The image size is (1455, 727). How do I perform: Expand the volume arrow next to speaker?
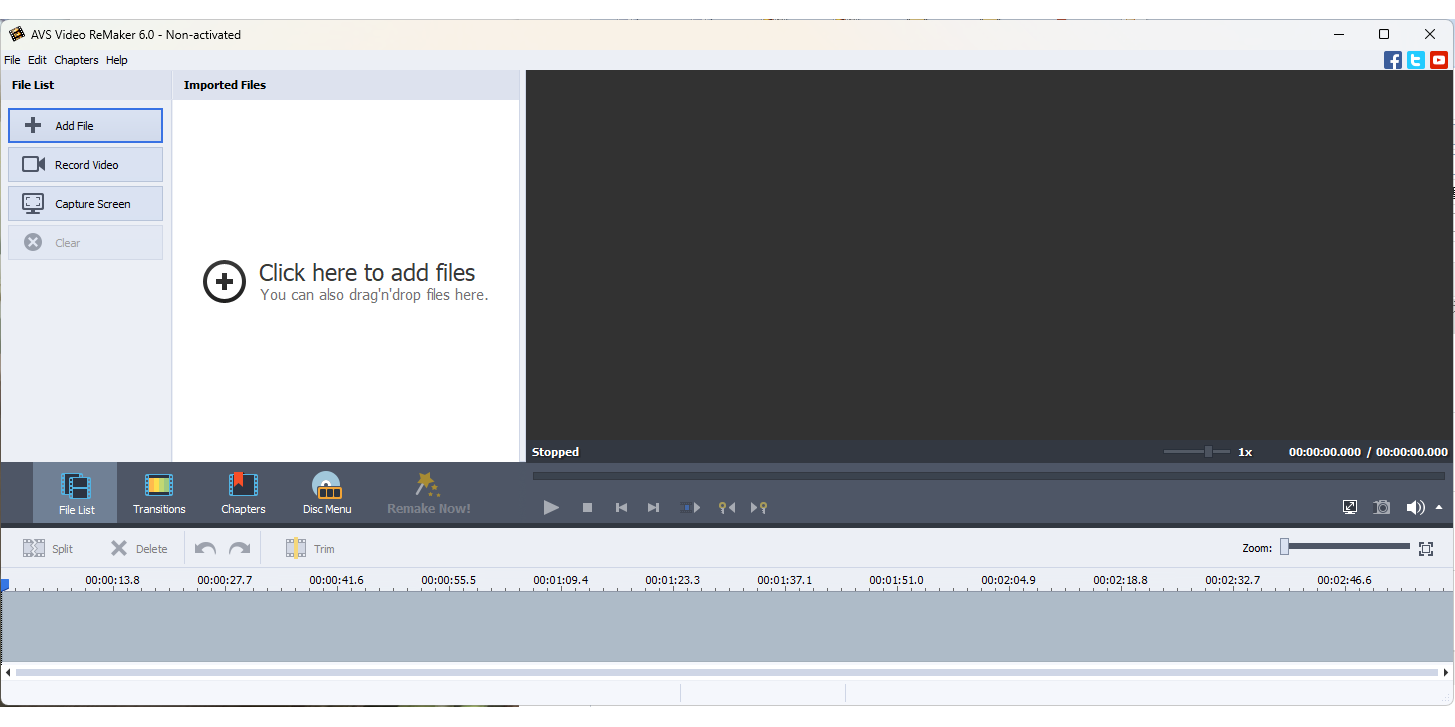pyautogui.click(x=1439, y=507)
